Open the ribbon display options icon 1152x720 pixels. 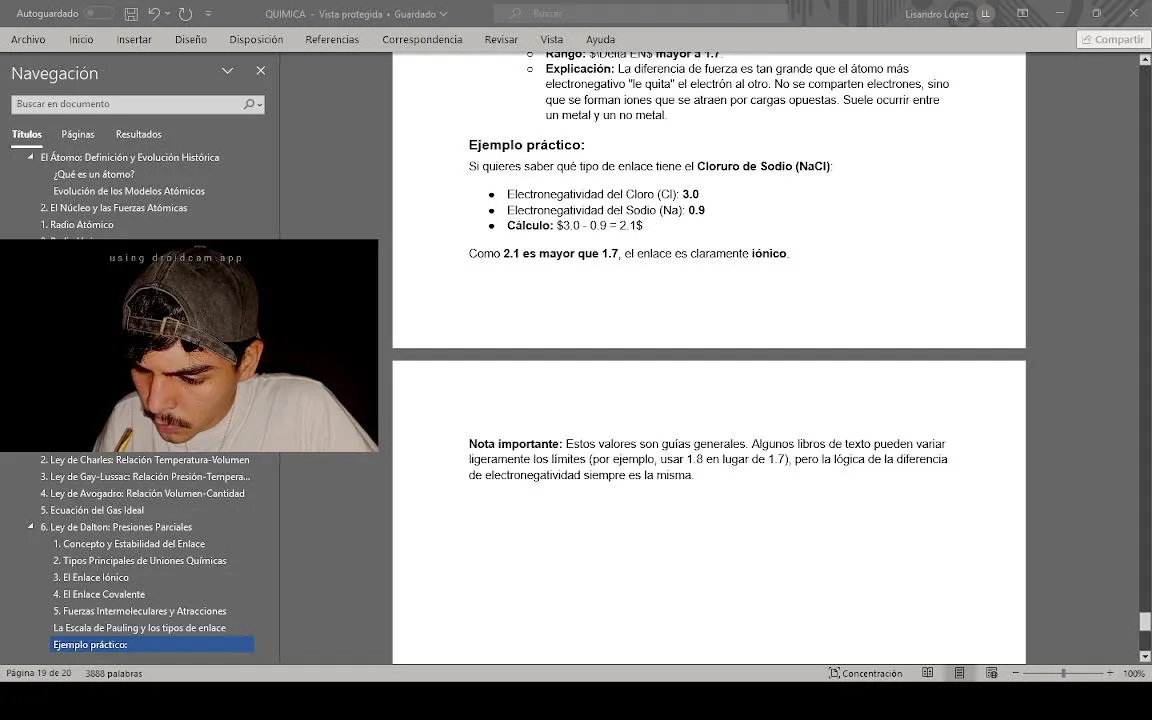pos(1022,13)
